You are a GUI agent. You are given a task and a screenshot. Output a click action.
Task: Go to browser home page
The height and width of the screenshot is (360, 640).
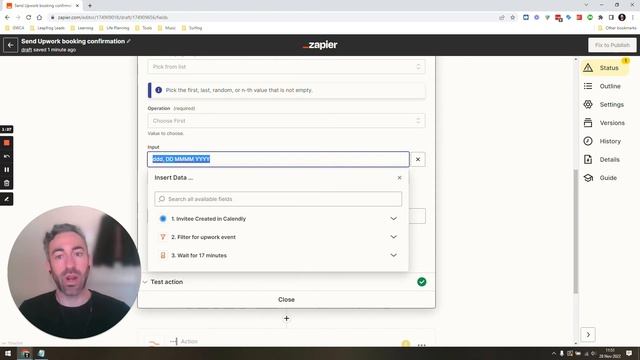pos(39,17)
